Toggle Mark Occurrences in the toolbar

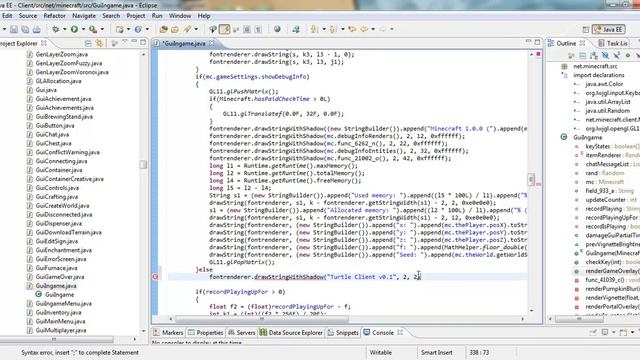(224, 29)
